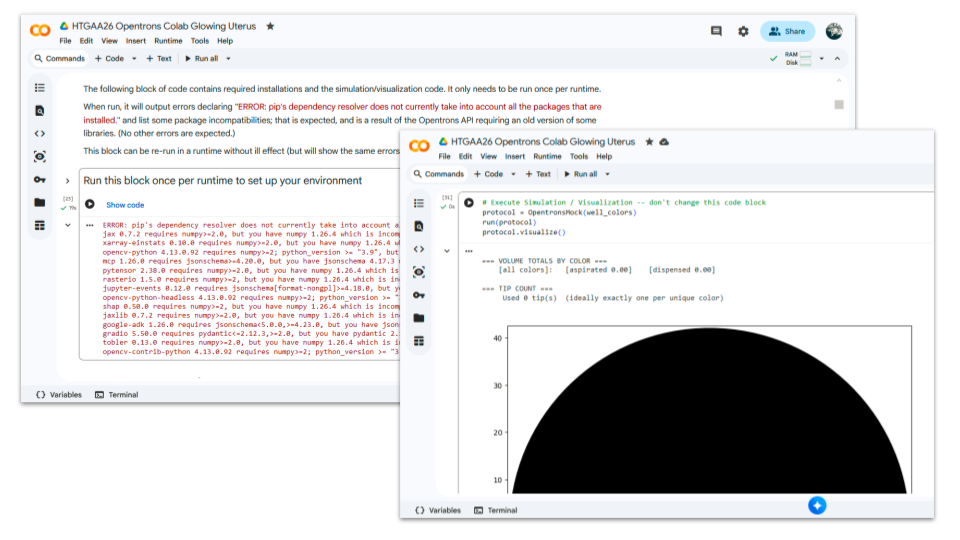This screenshot has width=960, height=540.
Task: Click Show code link in back window
Action: [x=125, y=205]
